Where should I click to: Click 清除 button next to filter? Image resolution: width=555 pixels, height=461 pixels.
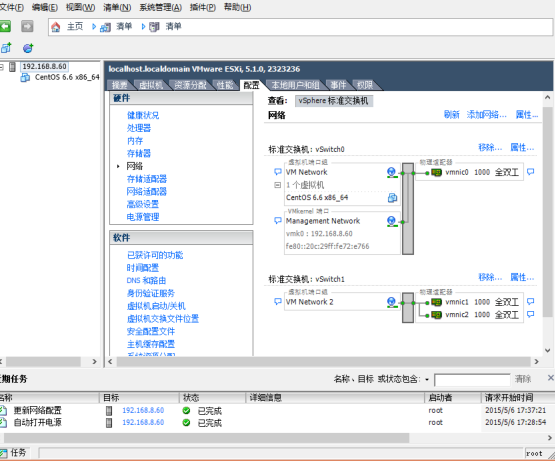tap(523, 379)
